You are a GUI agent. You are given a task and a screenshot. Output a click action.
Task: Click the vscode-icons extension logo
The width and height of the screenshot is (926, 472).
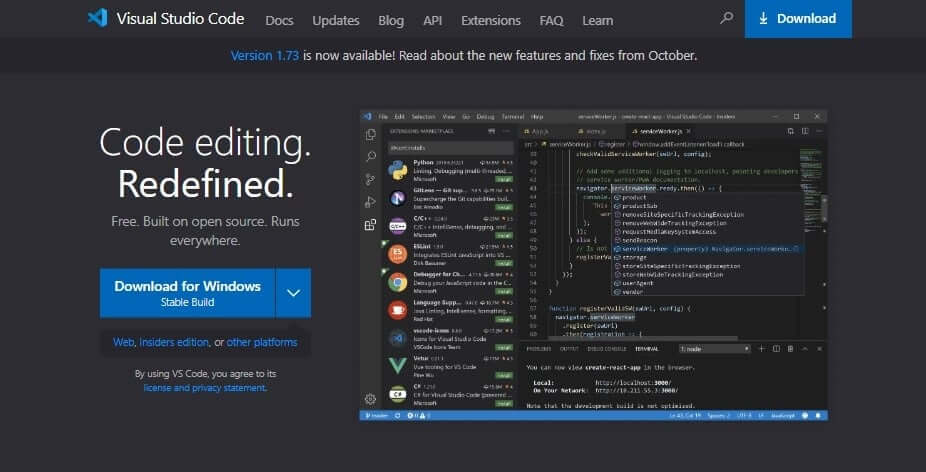[x=397, y=338]
